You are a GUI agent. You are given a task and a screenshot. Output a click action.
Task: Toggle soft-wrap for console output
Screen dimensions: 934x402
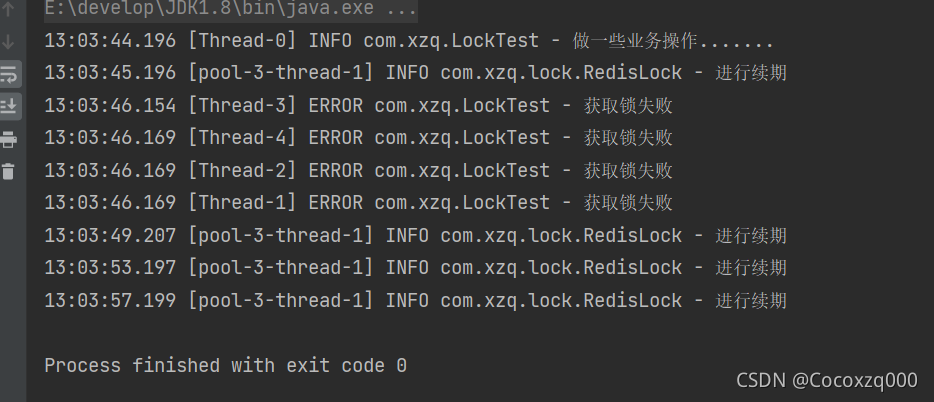pos(8,74)
